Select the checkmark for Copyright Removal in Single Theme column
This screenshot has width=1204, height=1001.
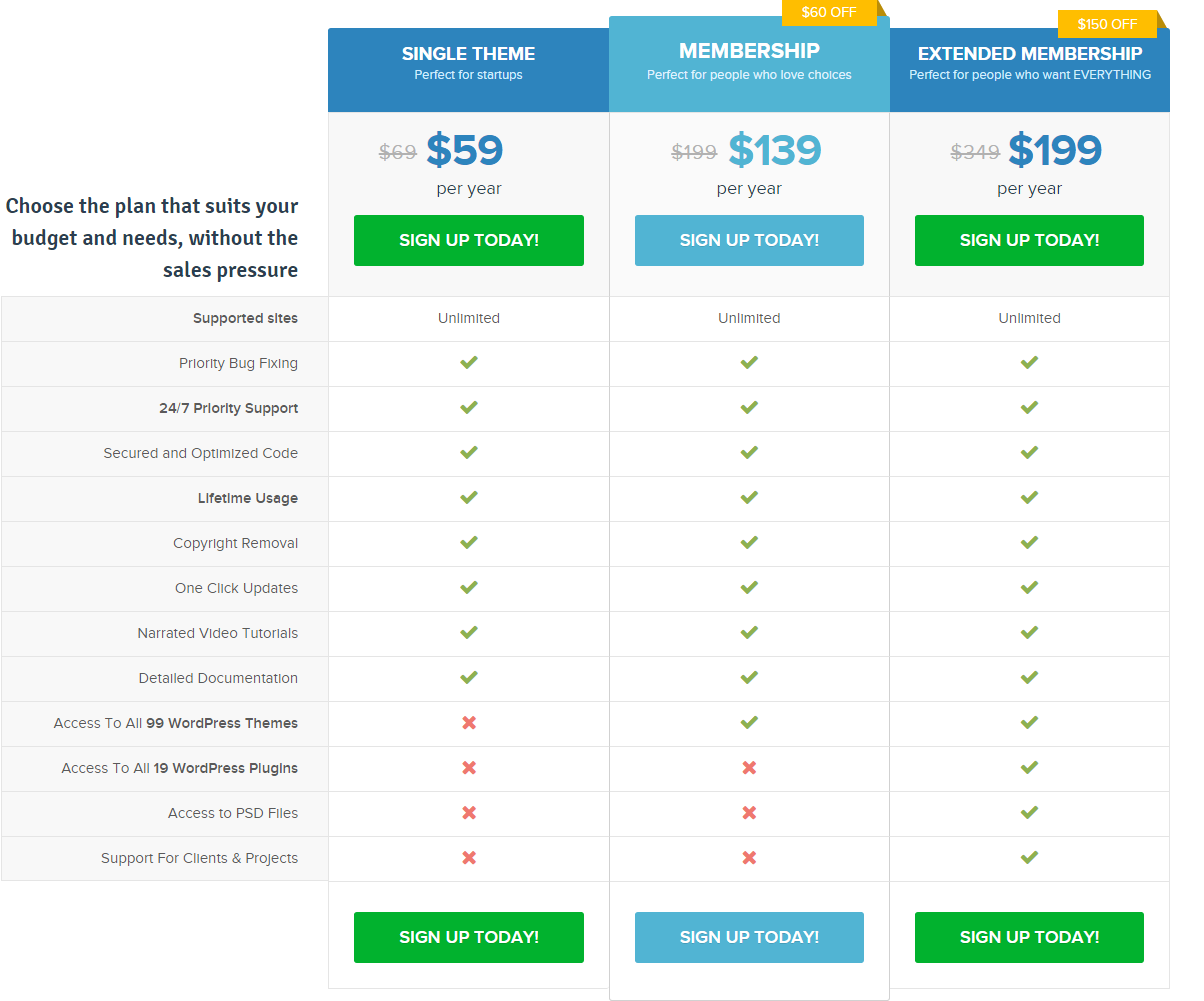(468, 542)
